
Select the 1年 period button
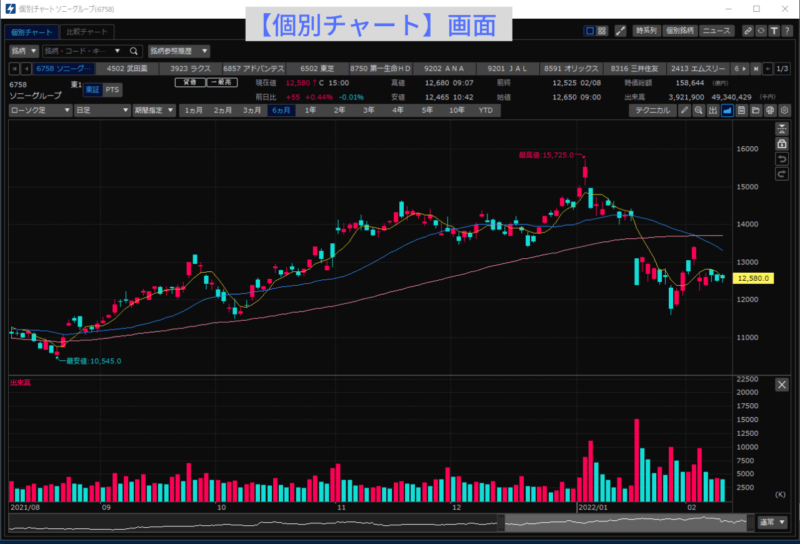click(x=311, y=111)
